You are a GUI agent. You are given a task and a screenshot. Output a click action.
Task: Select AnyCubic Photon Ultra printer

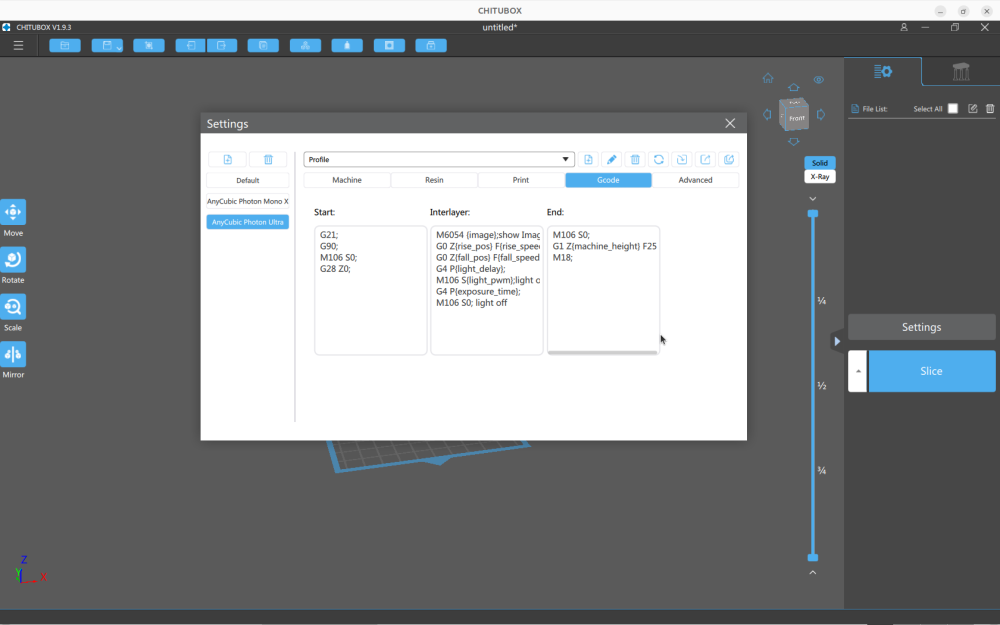click(247, 222)
